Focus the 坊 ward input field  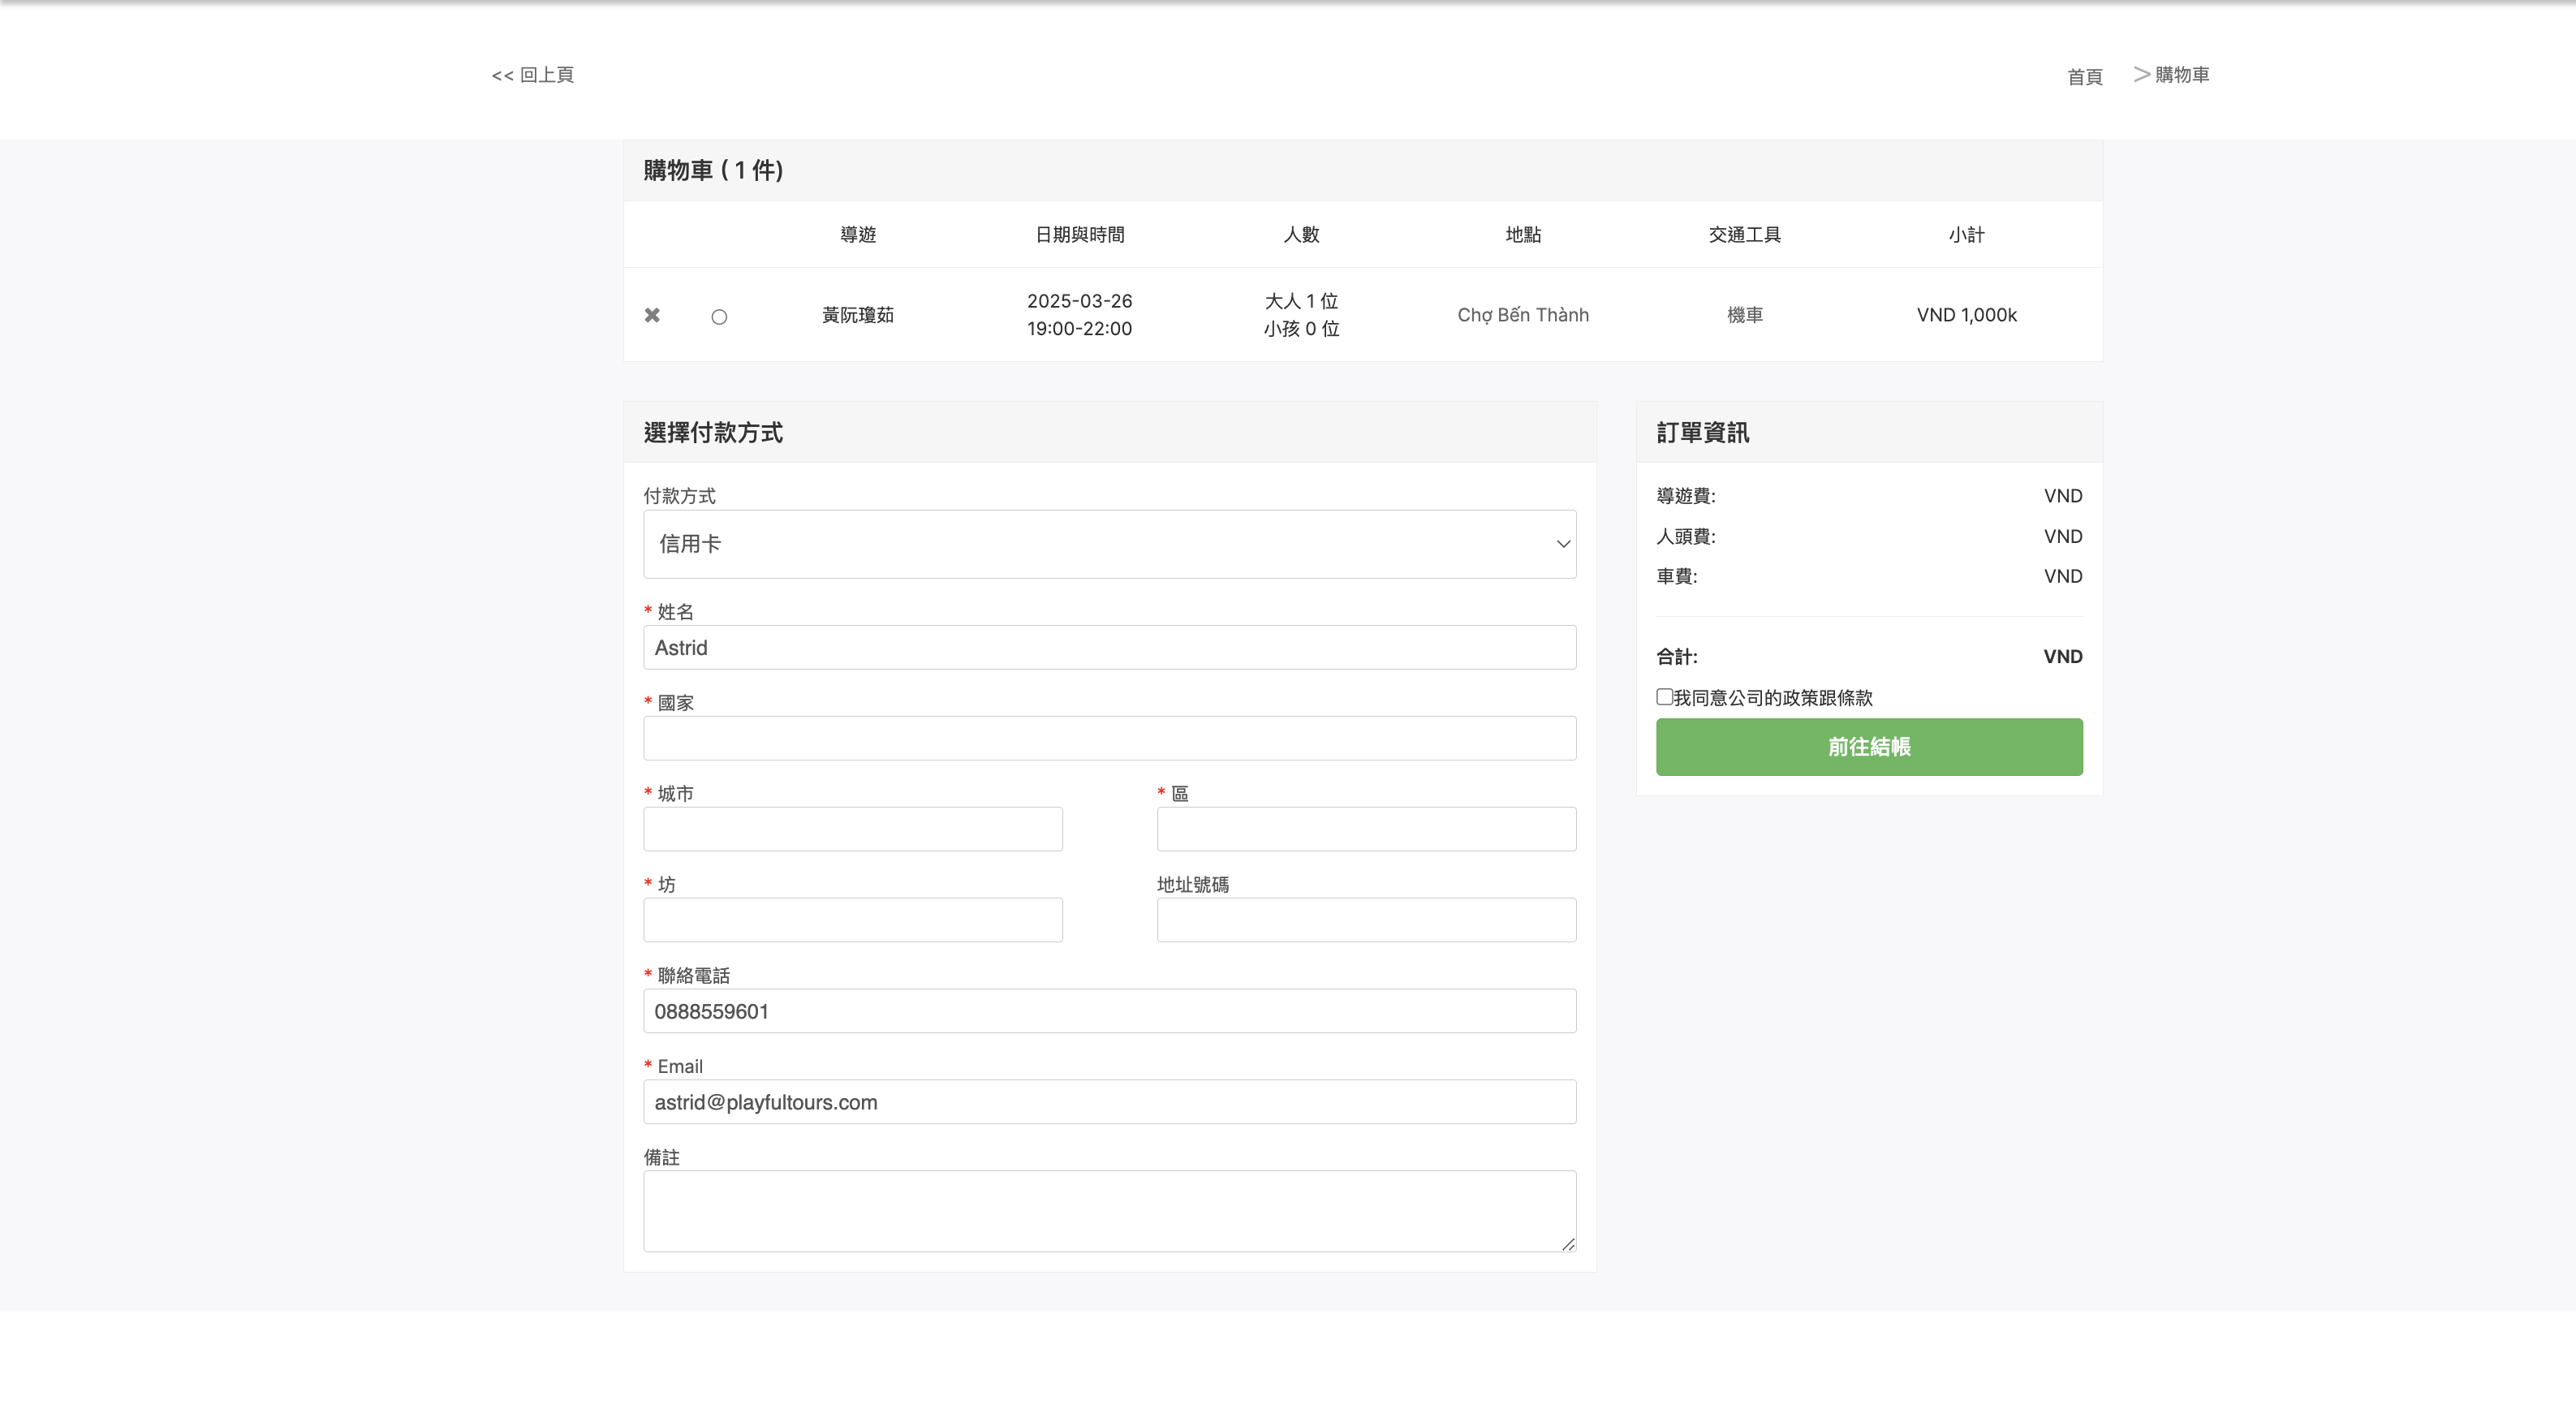(x=852, y=921)
